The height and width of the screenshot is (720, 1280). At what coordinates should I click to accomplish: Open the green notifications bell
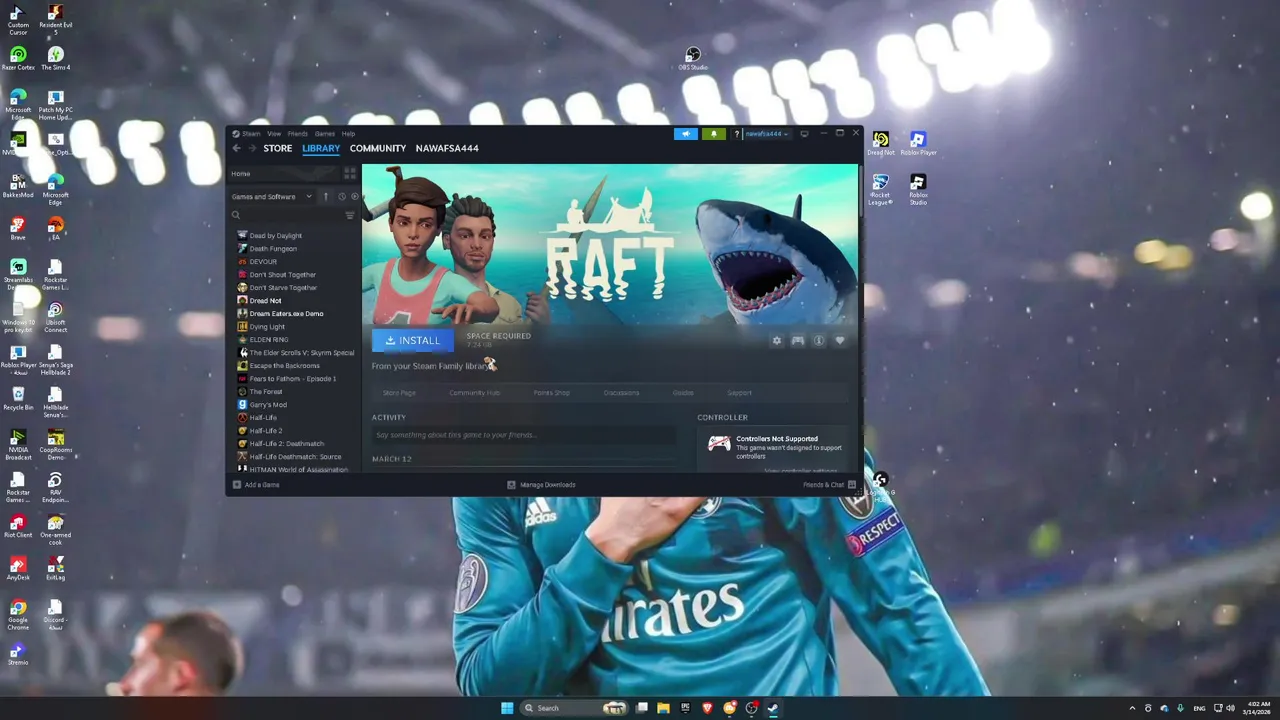pyautogui.click(x=713, y=134)
